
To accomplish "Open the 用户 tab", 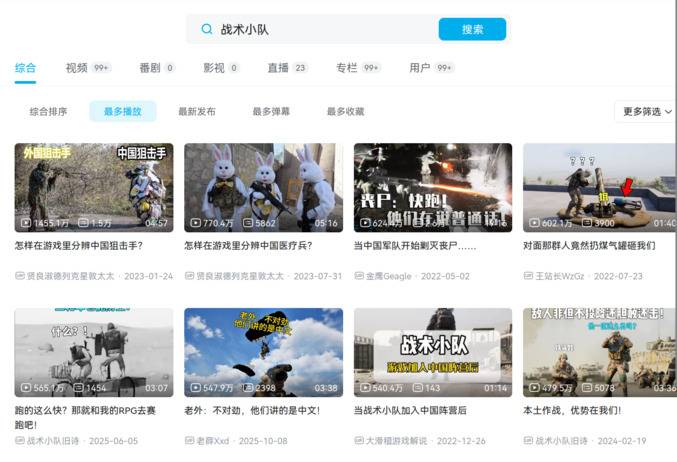I will pyautogui.click(x=431, y=68).
